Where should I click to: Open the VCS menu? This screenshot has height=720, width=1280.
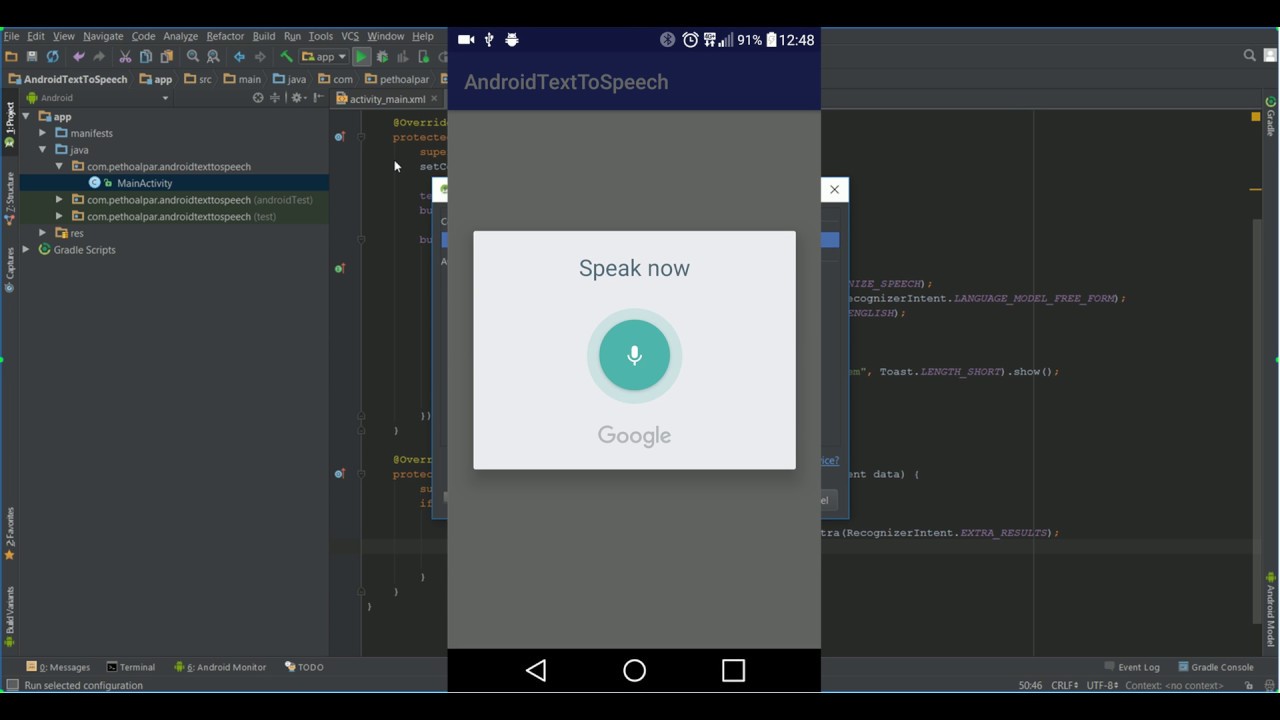point(350,36)
